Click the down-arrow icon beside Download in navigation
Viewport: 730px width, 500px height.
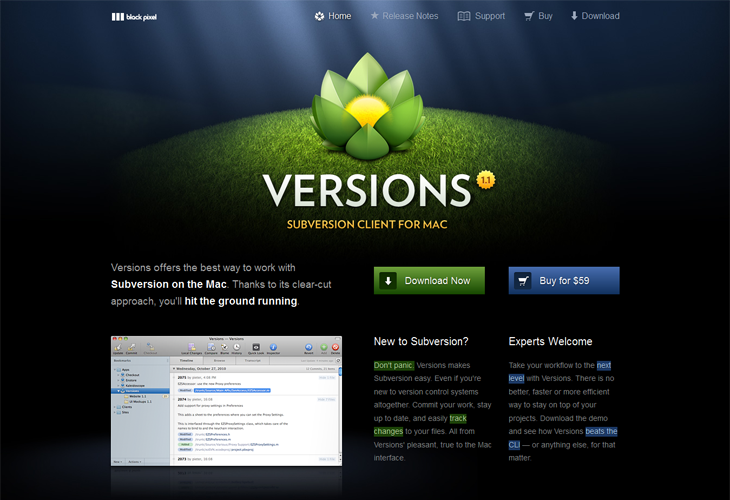click(x=574, y=16)
